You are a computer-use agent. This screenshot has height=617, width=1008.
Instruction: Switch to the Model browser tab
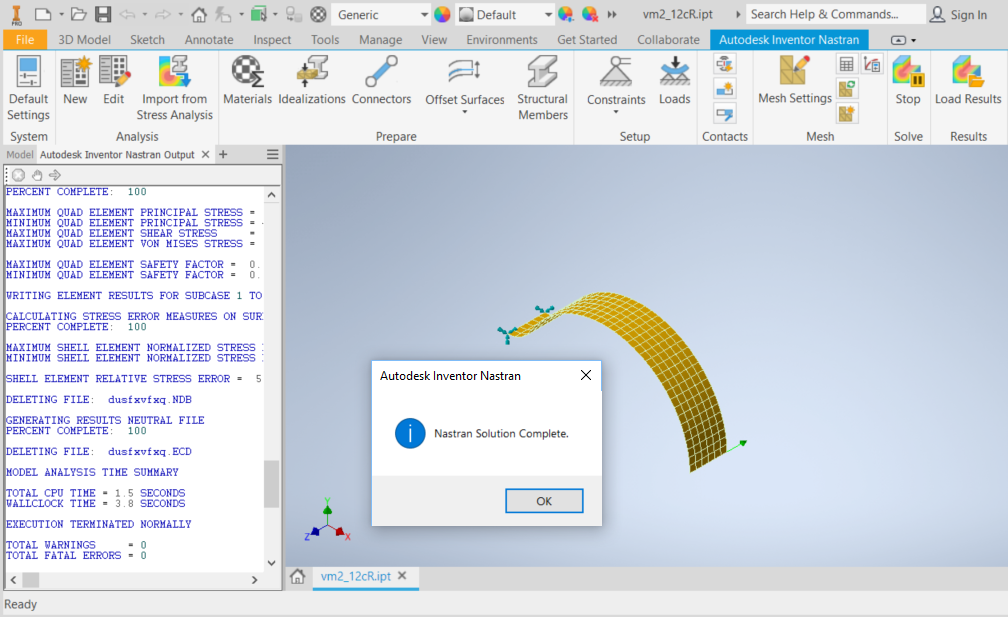pos(19,154)
